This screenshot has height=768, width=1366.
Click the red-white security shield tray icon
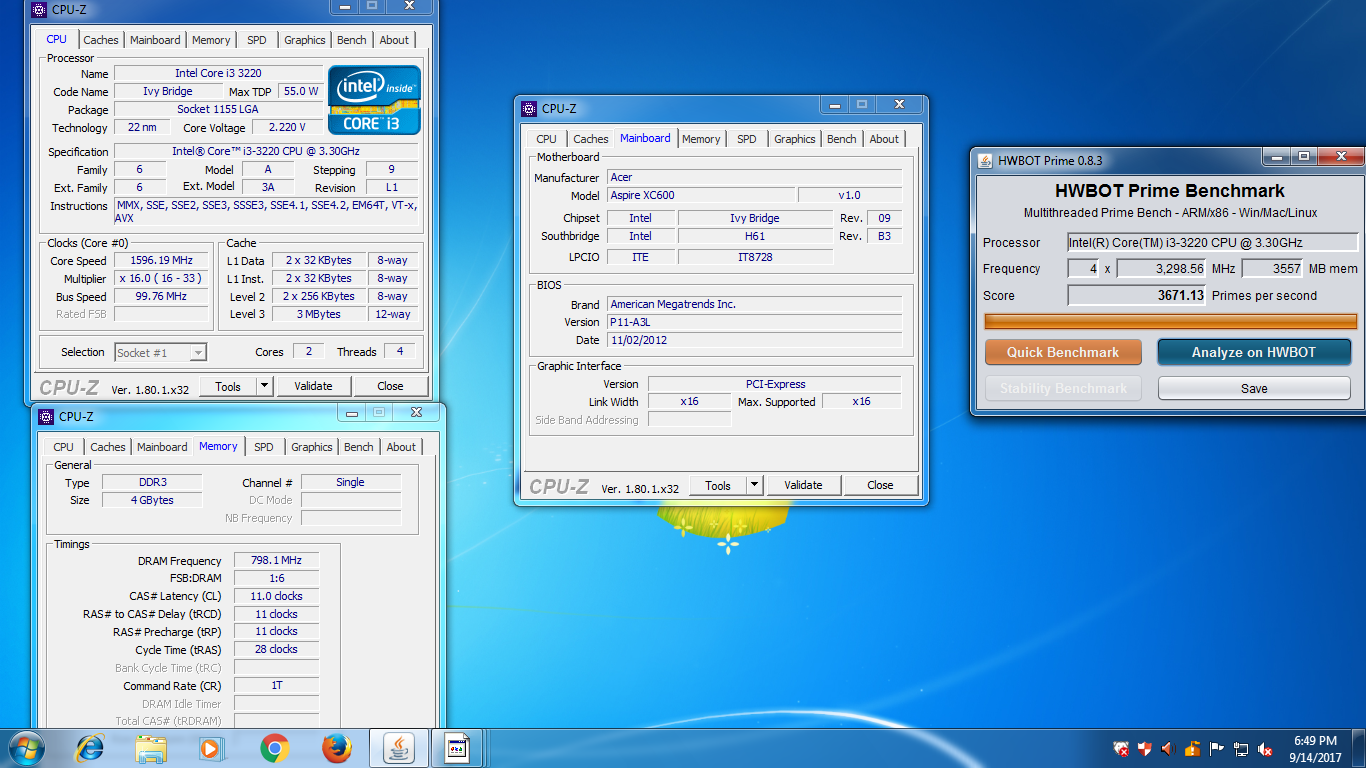(1145, 748)
